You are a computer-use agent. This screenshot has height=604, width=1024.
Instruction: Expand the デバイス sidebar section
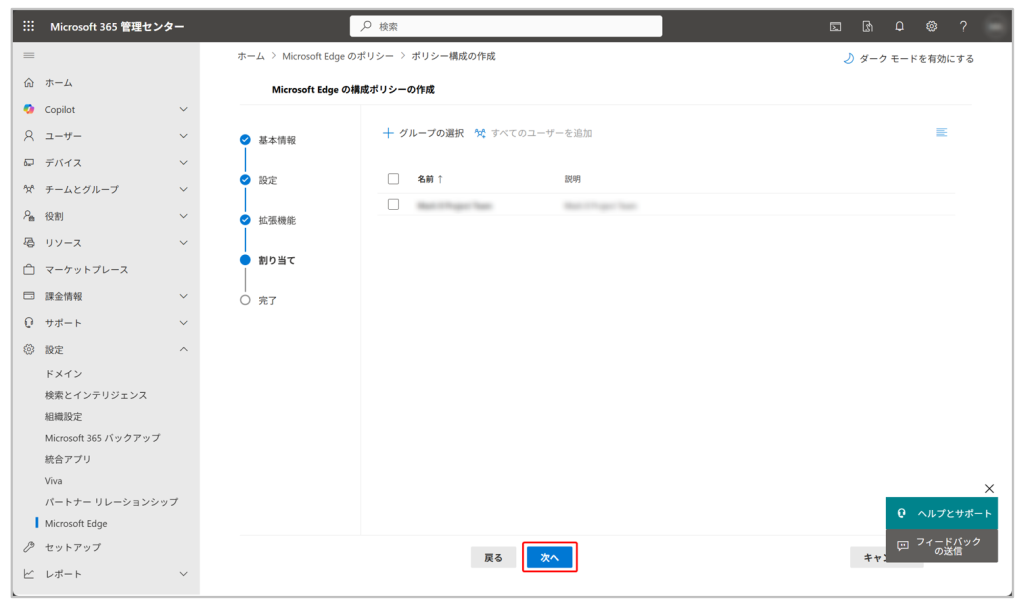pyautogui.click(x=184, y=163)
